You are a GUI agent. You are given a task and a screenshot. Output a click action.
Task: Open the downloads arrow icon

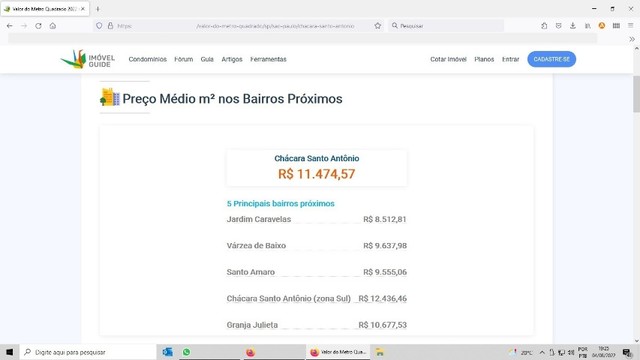pyautogui.click(x=573, y=26)
